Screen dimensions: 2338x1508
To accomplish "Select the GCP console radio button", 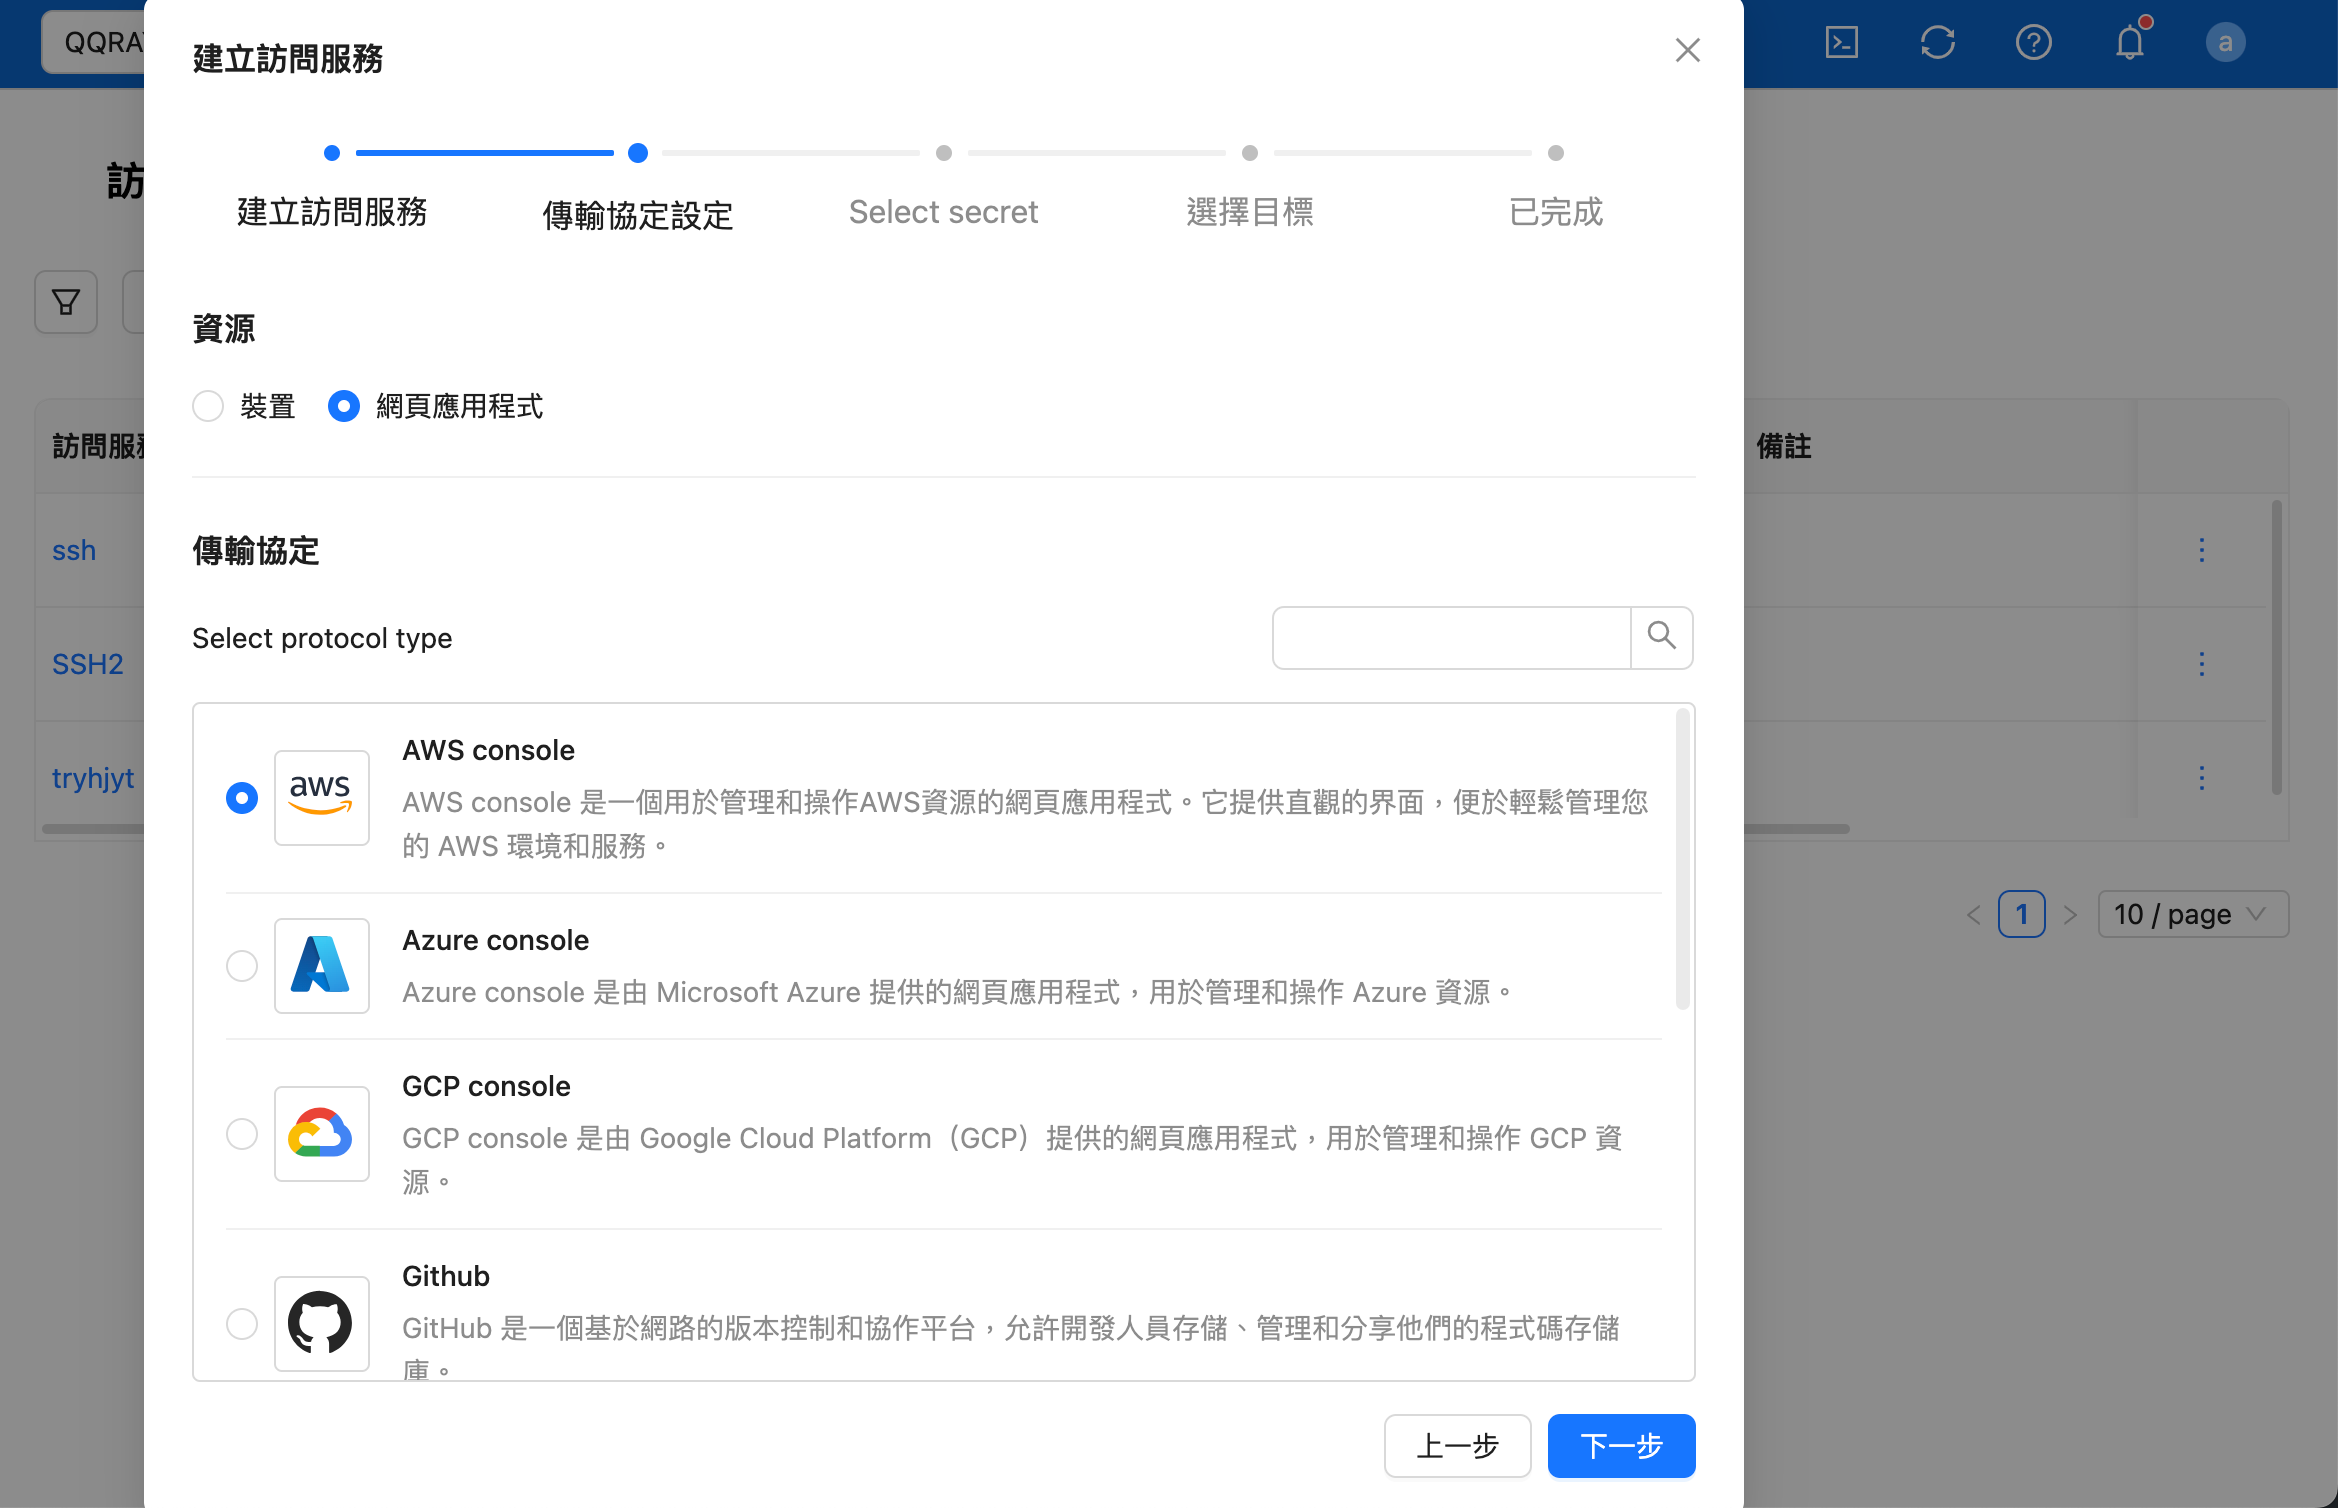I will tap(242, 1134).
